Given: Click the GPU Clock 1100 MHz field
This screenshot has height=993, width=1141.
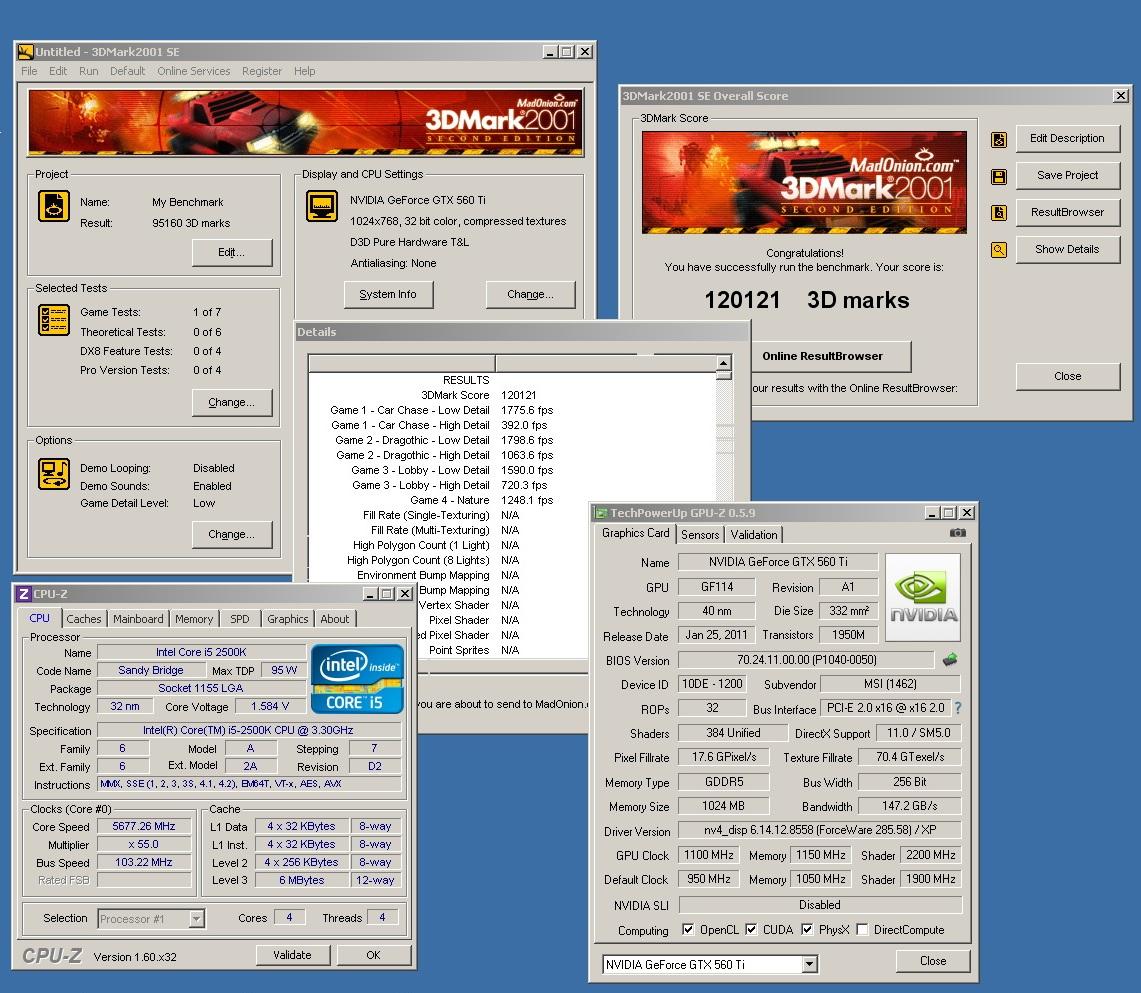Looking at the screenshot, I should point(708,855).
